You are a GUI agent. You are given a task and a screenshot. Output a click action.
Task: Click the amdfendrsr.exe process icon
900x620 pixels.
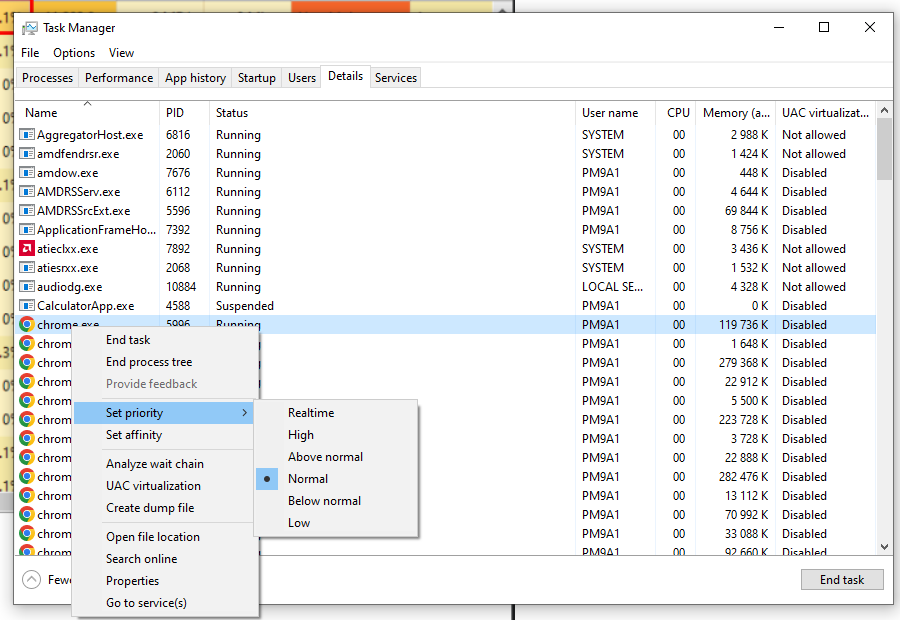pyautogui.click(x=27, y=154)
